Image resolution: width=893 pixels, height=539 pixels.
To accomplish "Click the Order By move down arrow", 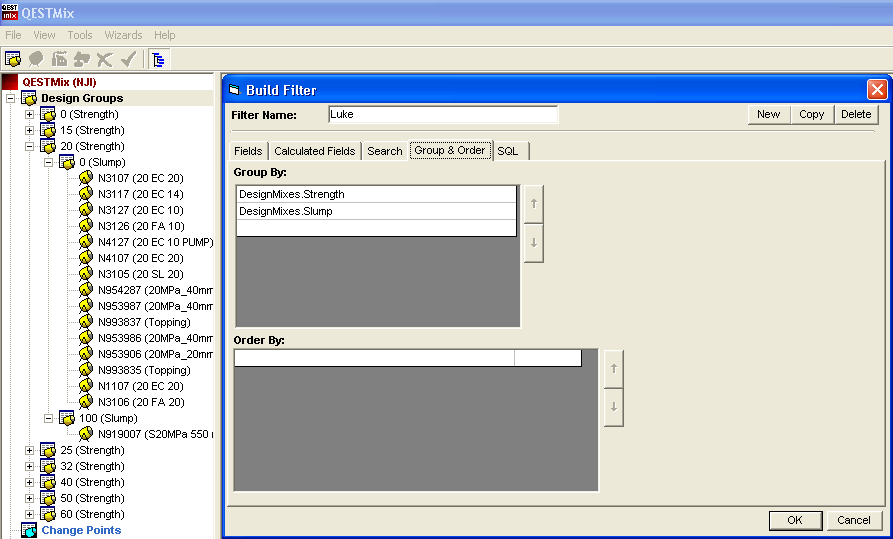I will coord(613,407).
